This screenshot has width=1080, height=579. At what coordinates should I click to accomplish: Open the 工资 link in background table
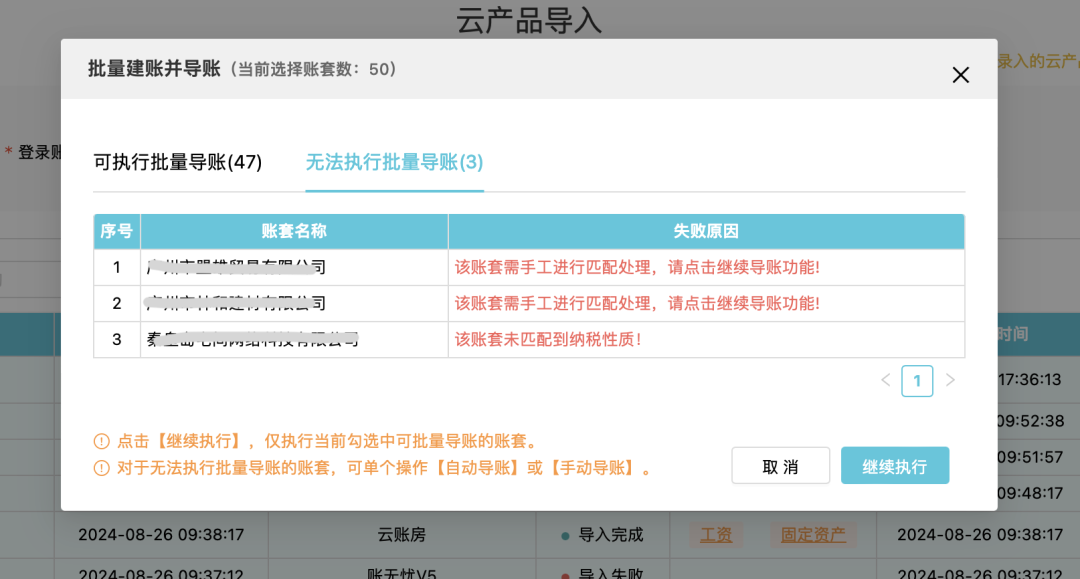[x=716, y=535]
